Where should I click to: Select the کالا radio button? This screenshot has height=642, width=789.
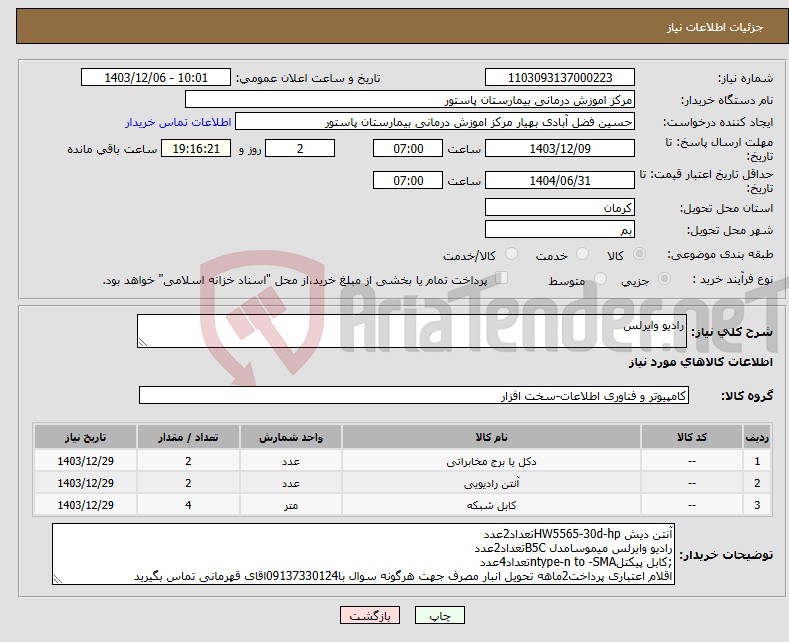click(639, 254)
